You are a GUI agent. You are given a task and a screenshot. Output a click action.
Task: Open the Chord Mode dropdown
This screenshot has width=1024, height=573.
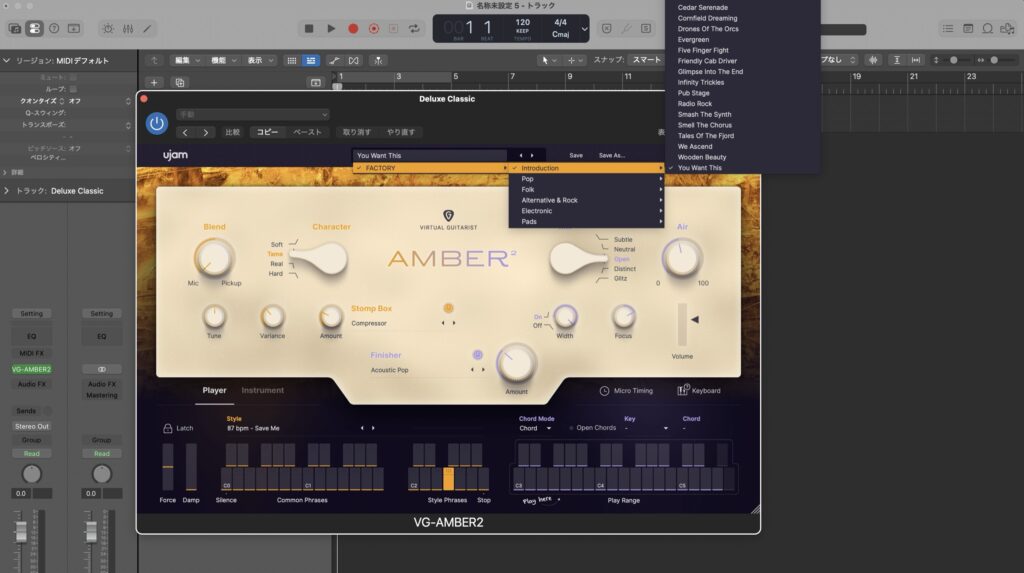pos(536,429)
